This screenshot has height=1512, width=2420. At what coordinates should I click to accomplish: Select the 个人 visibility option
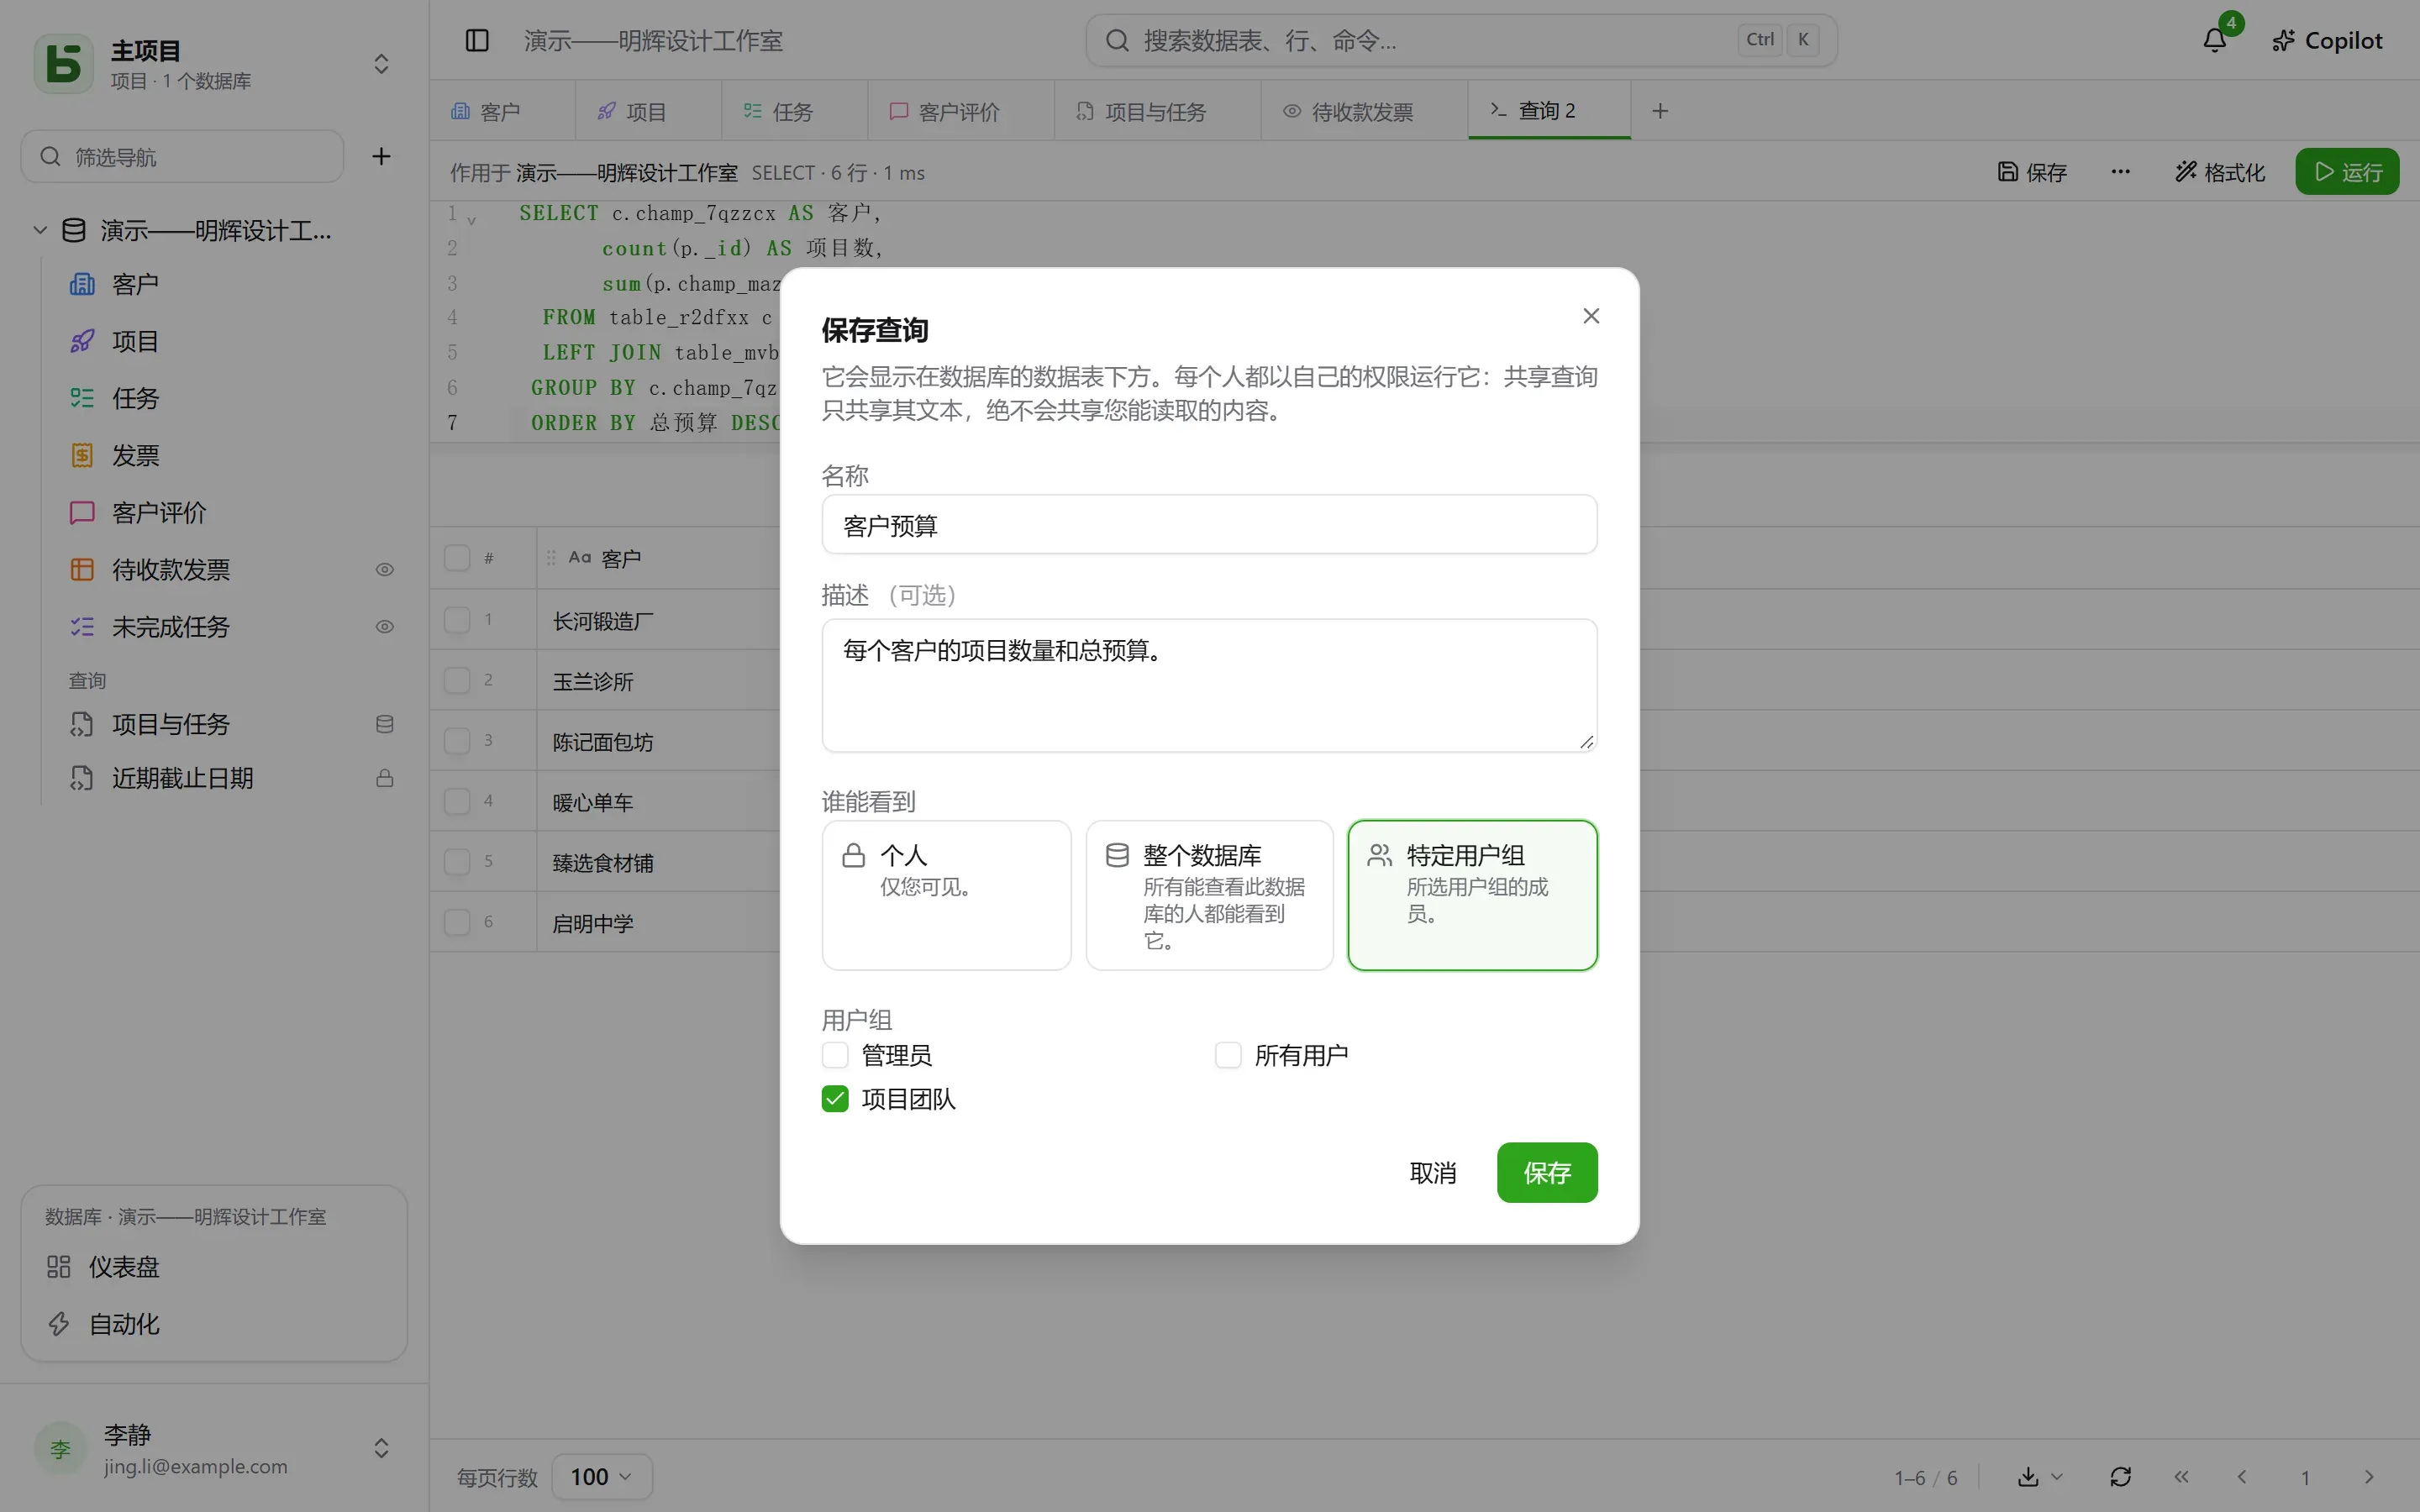[946, 895]
